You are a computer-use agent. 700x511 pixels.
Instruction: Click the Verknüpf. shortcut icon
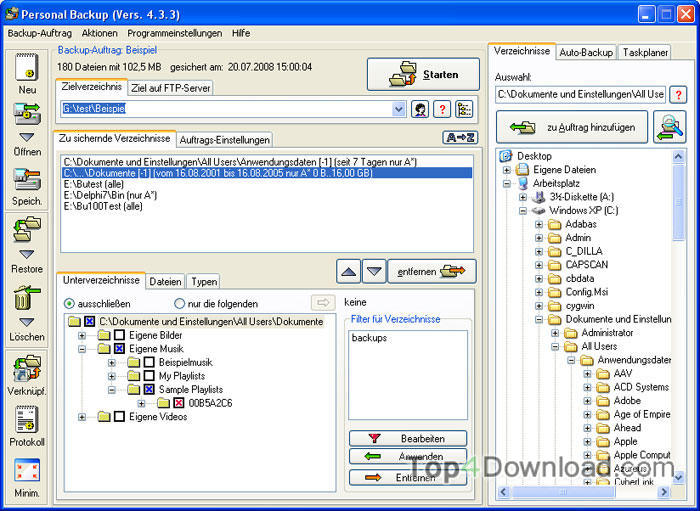[27, 368]
